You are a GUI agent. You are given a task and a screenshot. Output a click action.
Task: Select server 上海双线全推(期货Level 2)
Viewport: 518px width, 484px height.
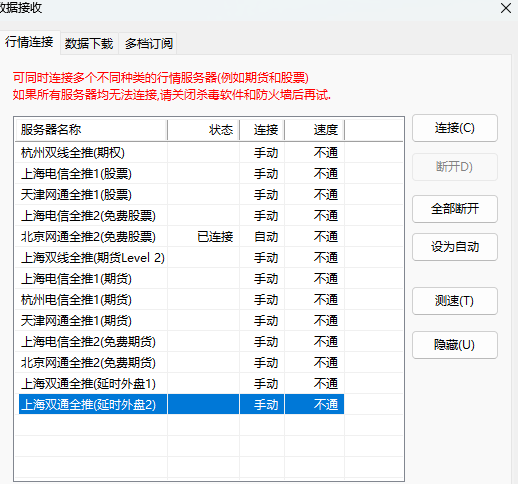click(93, 258)
